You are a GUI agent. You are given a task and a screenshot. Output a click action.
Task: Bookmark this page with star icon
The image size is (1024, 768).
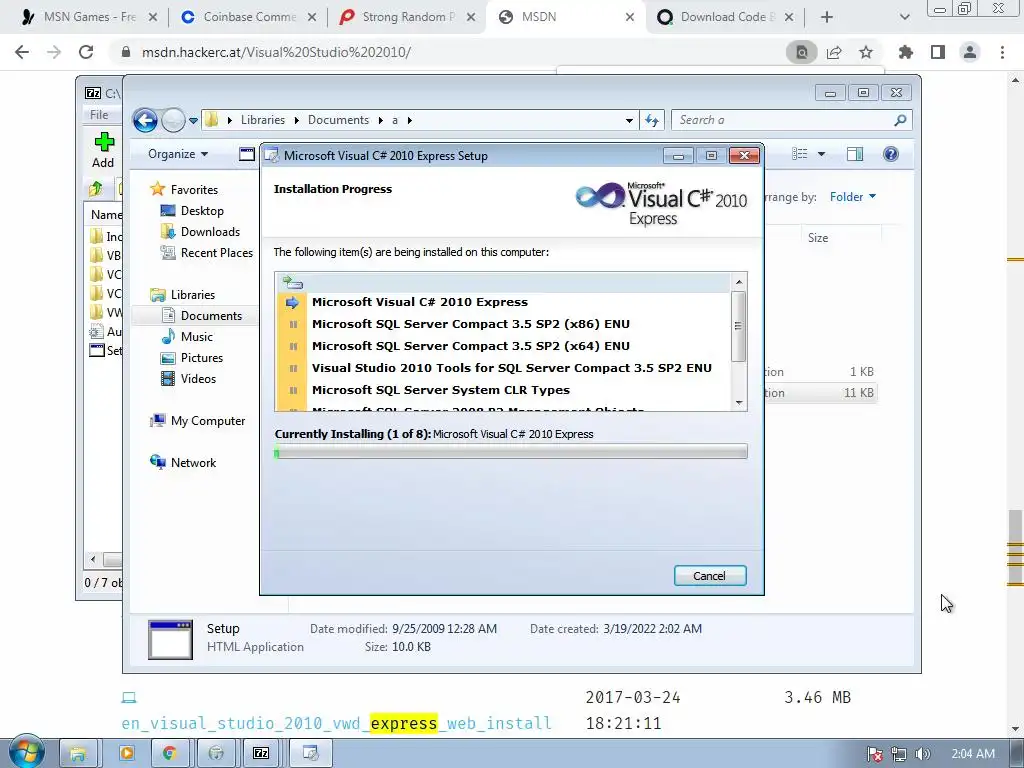(x=866, y=52)
